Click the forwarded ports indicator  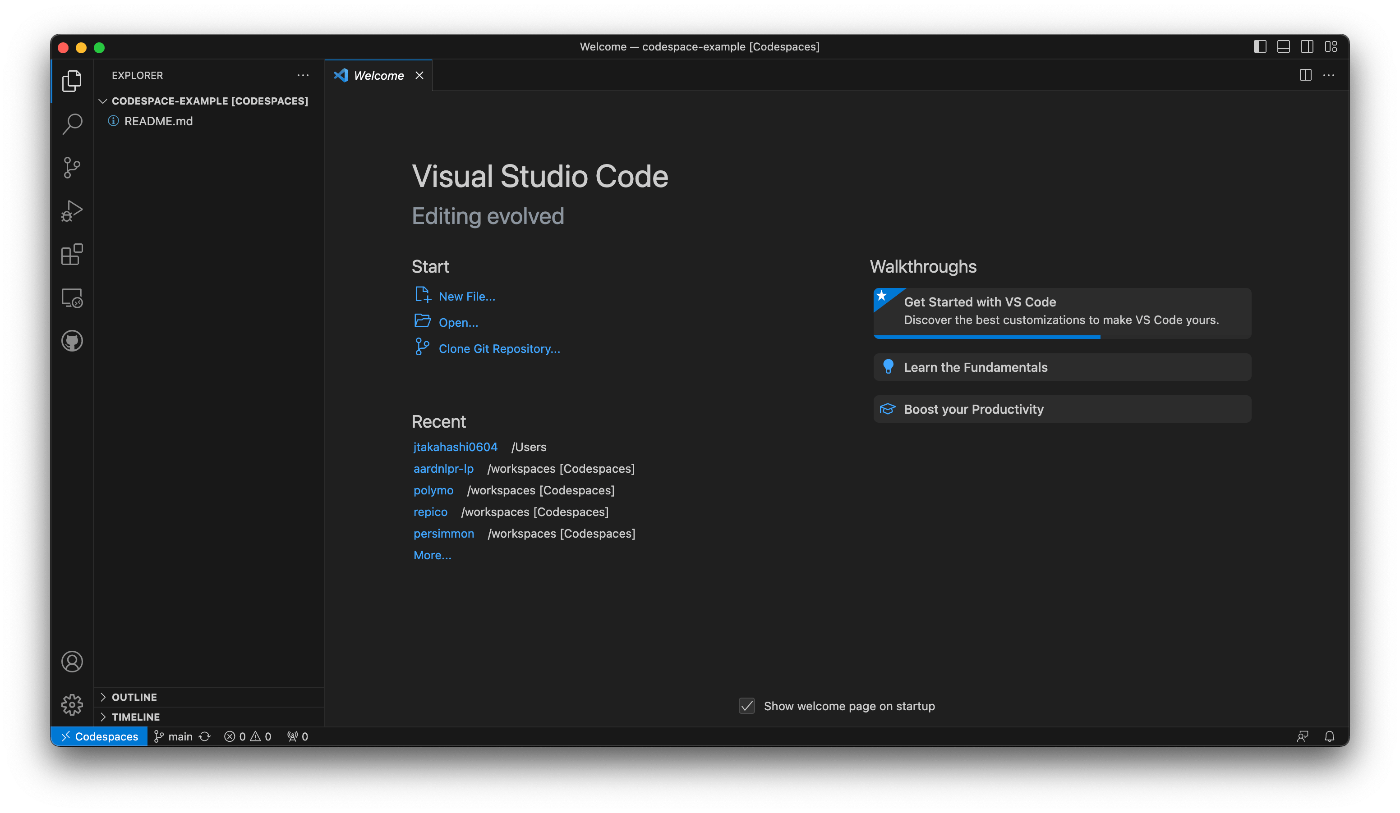tap(298, 737)
